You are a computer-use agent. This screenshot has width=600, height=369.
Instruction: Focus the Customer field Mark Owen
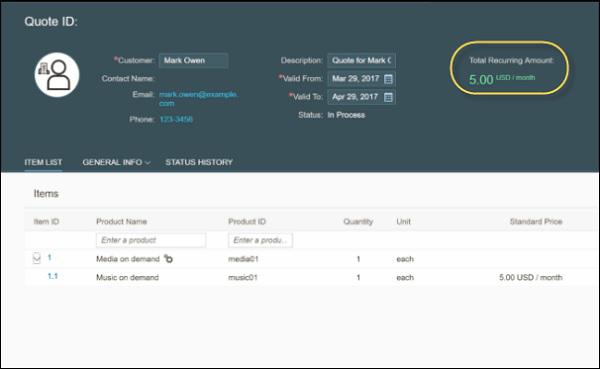click(x=194, y=60)
